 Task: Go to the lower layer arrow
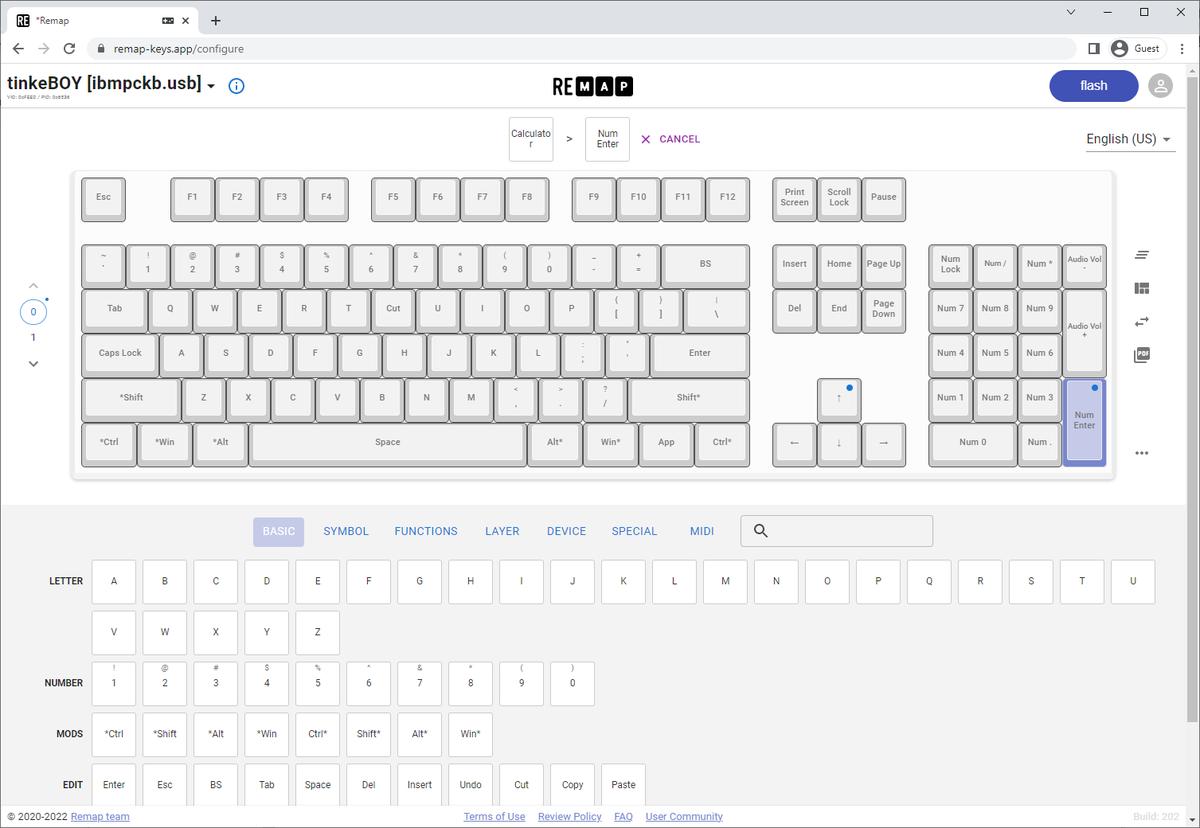click(x=33, y=364)
